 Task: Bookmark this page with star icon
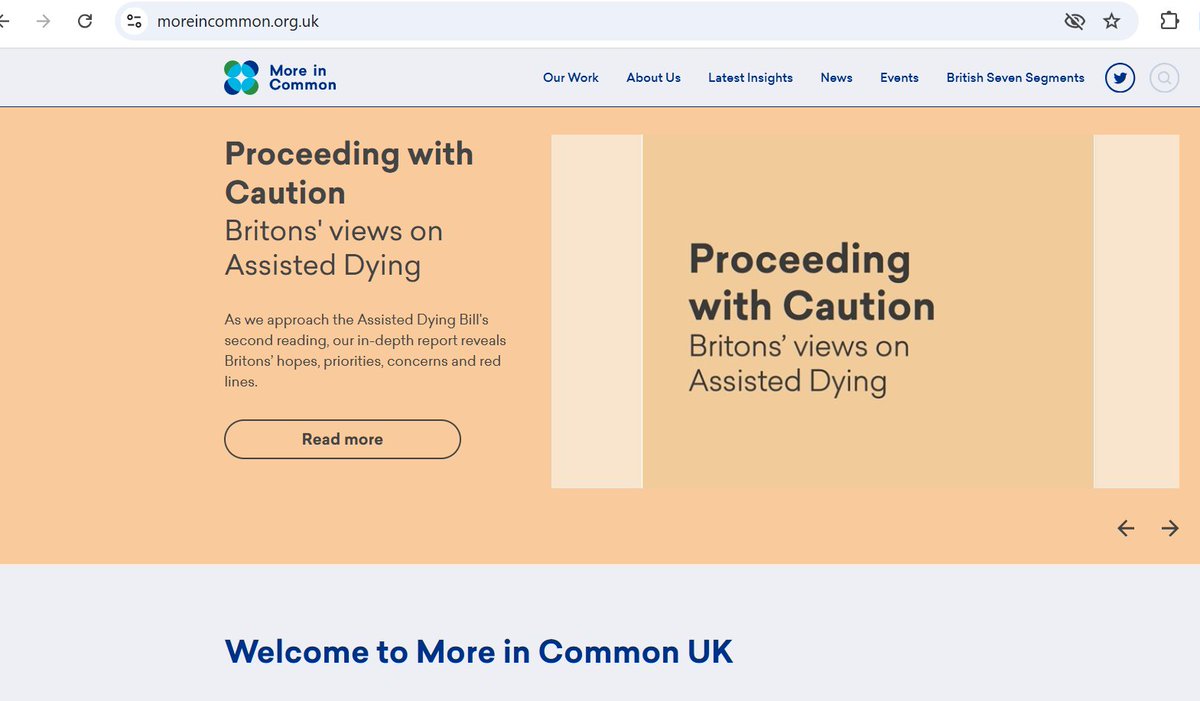(x=1112, y=21)
